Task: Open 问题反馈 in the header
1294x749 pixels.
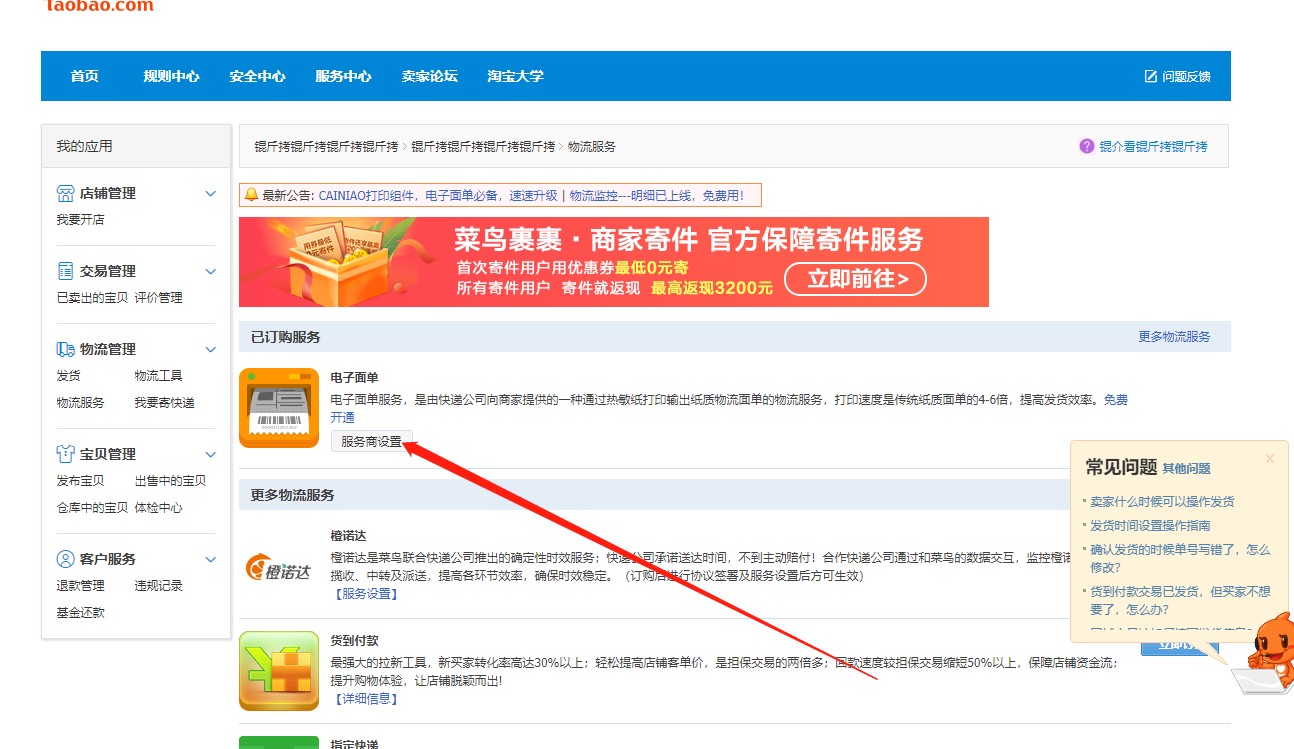Action: [x=1177, y=76]
